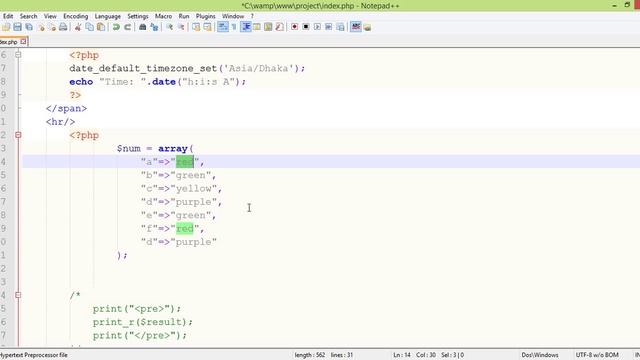
Task: Open the Encoding menu
Action: pyautogui.click(x=76, y=16)
